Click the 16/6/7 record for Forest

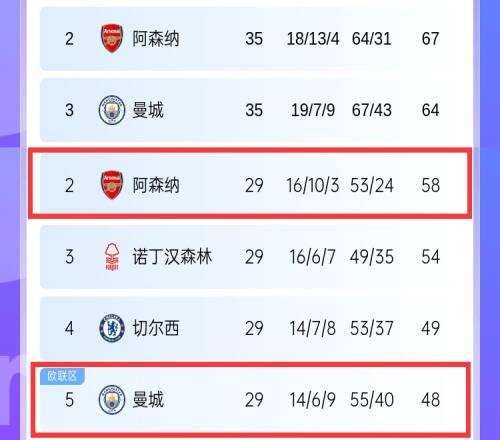(313, 257)
